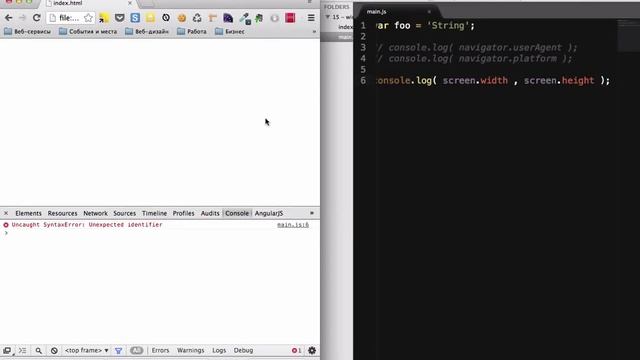
Task: Switch to Timeline tab in DevTools
Action: [154, 213]
